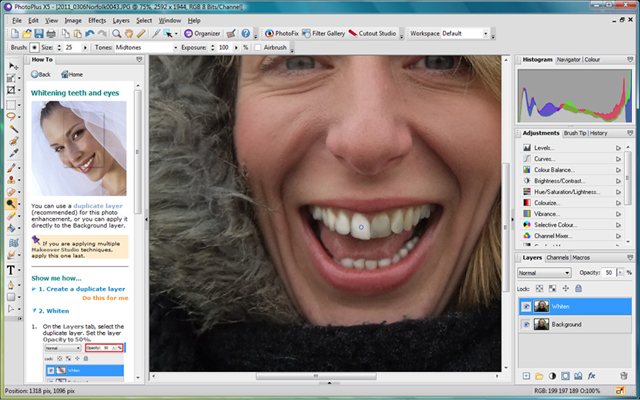This screenshot has width=640, height=400.
Task: Click the layer Opacity value field
Action: click(609, 273)
